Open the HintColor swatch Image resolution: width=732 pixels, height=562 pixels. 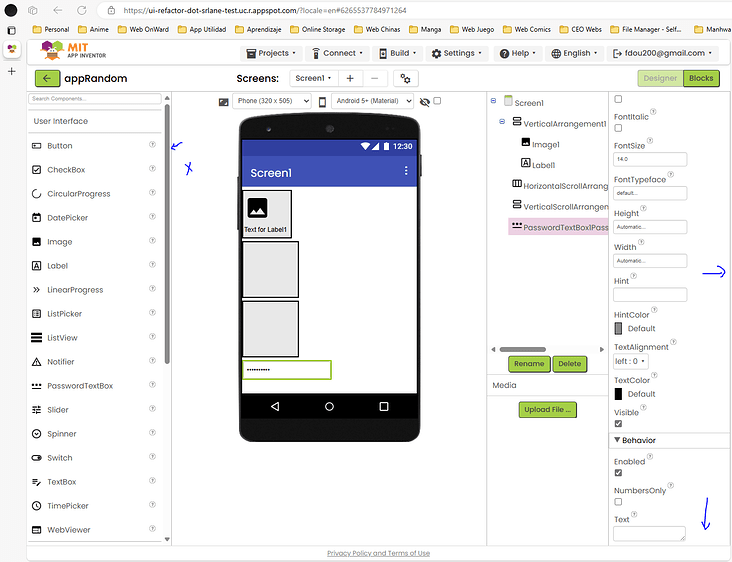619,328
